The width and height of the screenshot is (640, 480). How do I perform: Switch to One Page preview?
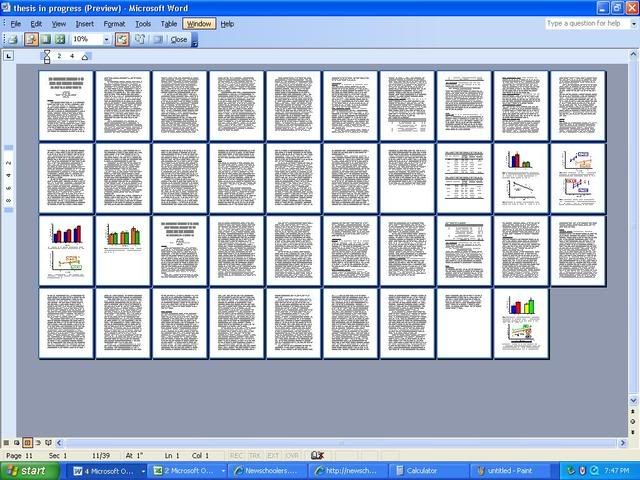pos(46,39)
